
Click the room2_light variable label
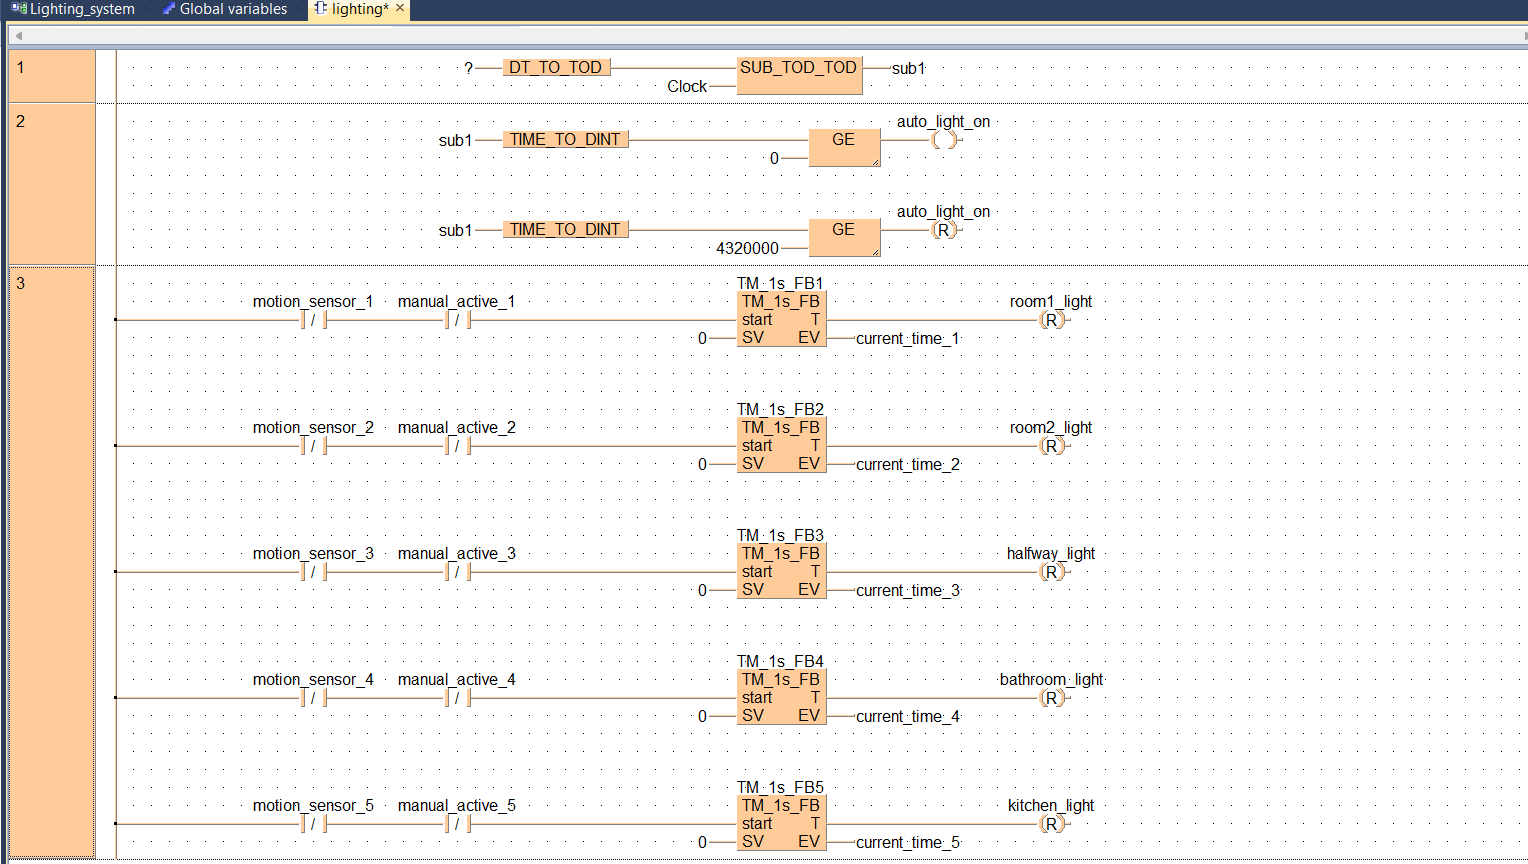click(x=1051, y=428)
